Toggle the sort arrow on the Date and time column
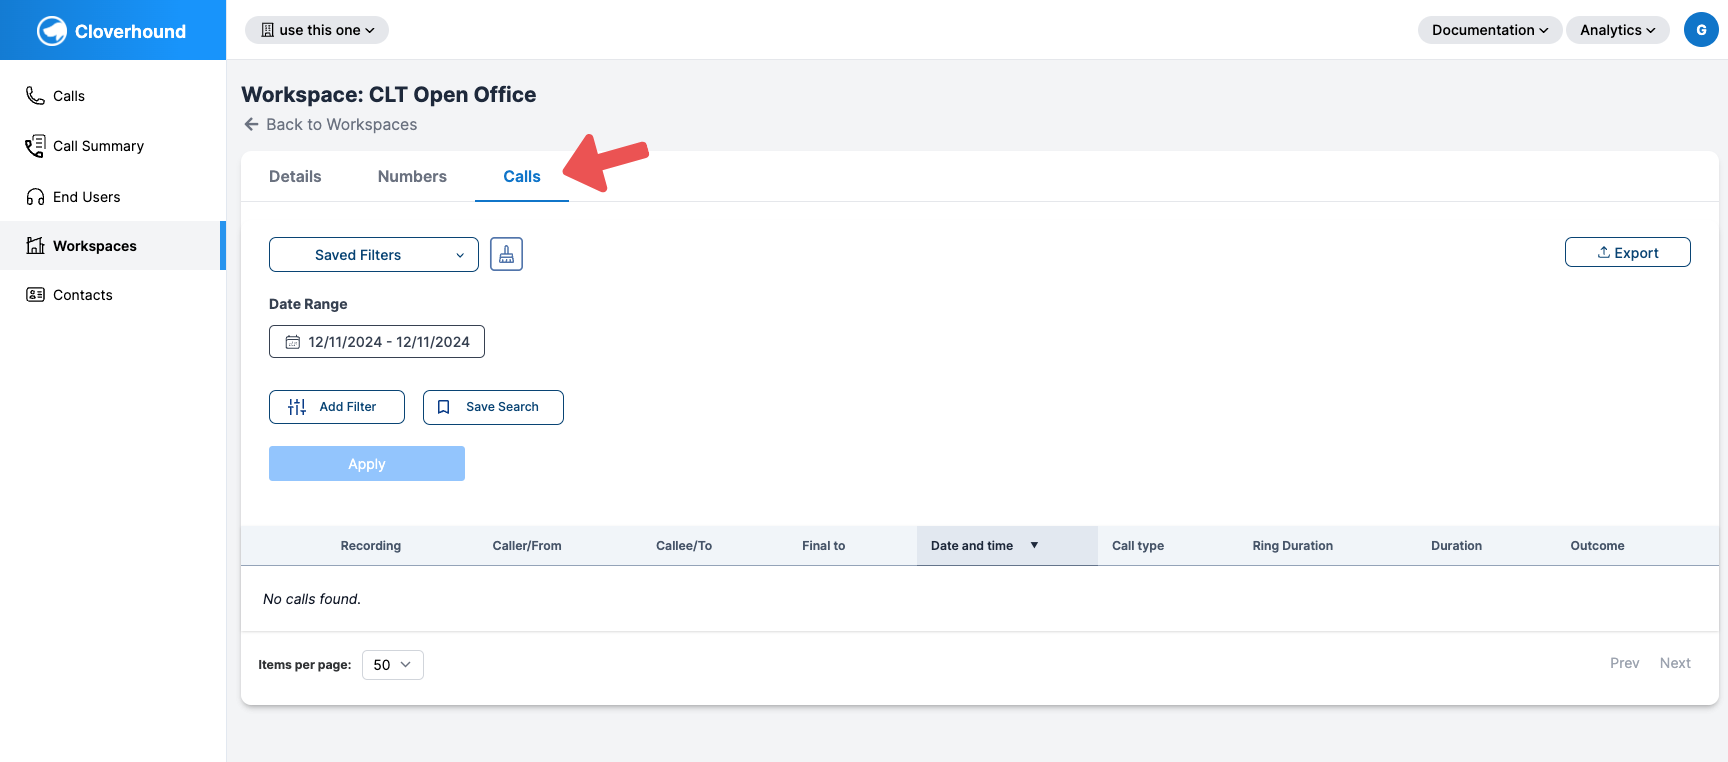 (x=1034, y=545)
